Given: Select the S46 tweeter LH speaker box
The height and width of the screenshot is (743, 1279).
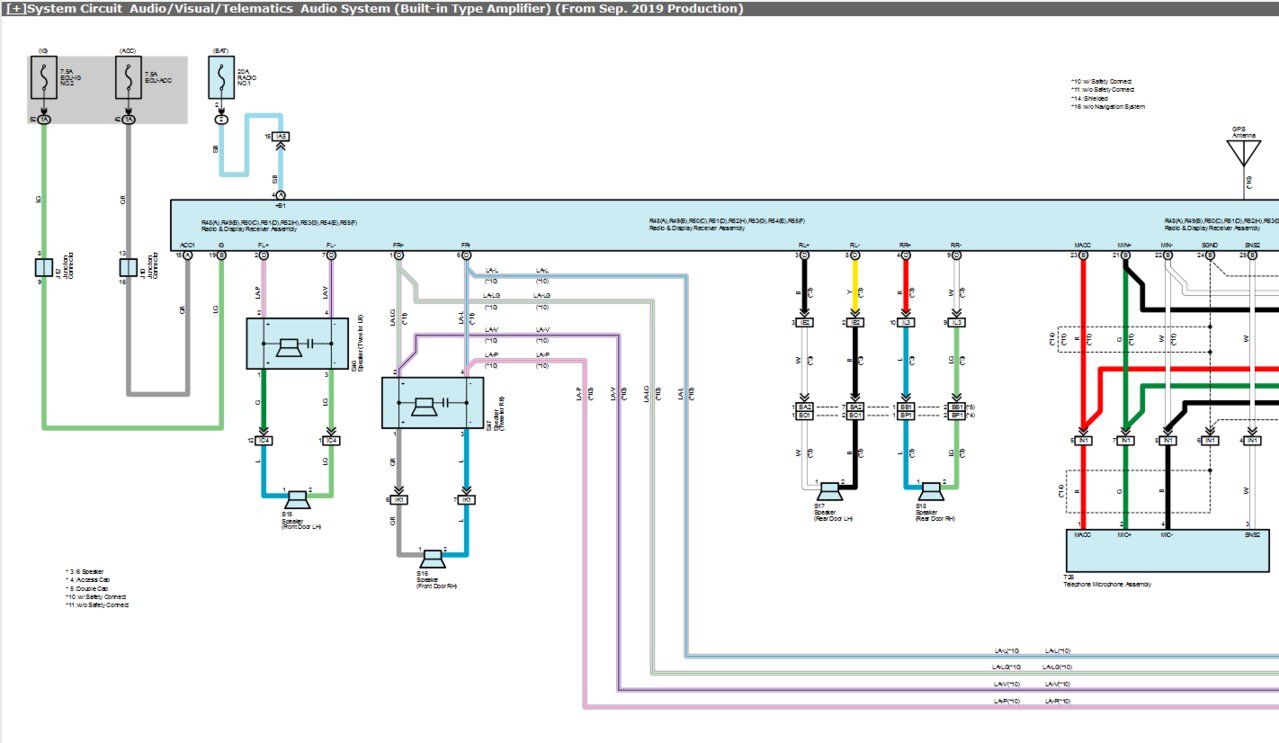Looking at the screenshot, I should tap(297, 344).
